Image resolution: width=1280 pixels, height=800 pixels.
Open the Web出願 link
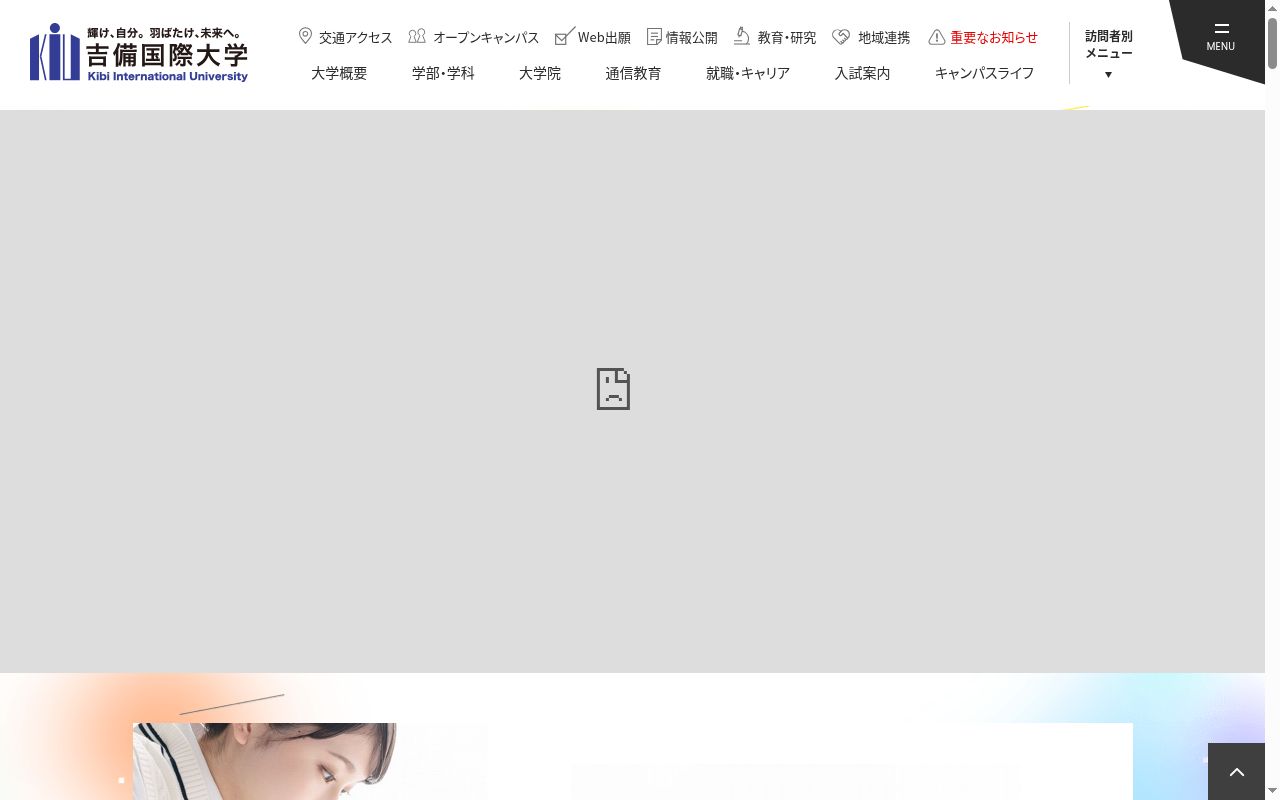(x=604, y=37)
